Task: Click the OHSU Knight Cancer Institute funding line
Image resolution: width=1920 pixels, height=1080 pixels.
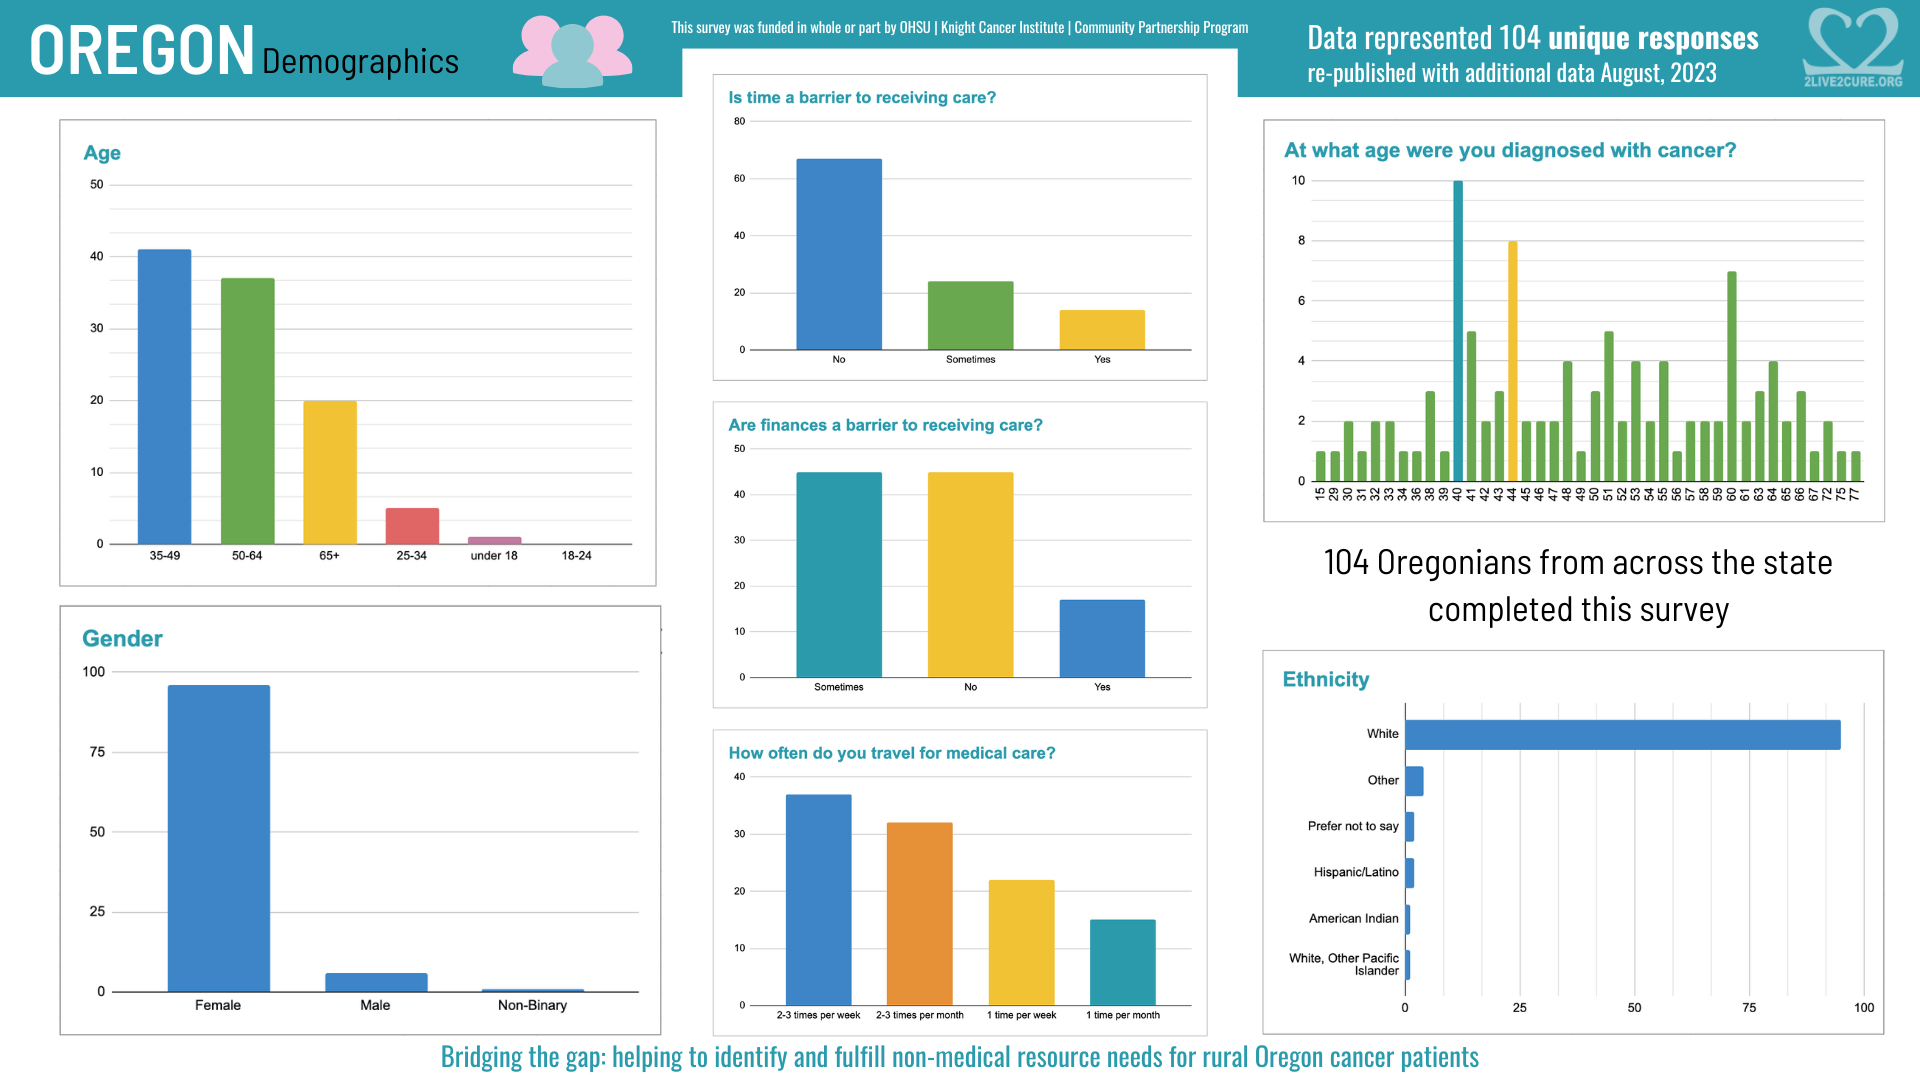Action: [x=959, y=27]
